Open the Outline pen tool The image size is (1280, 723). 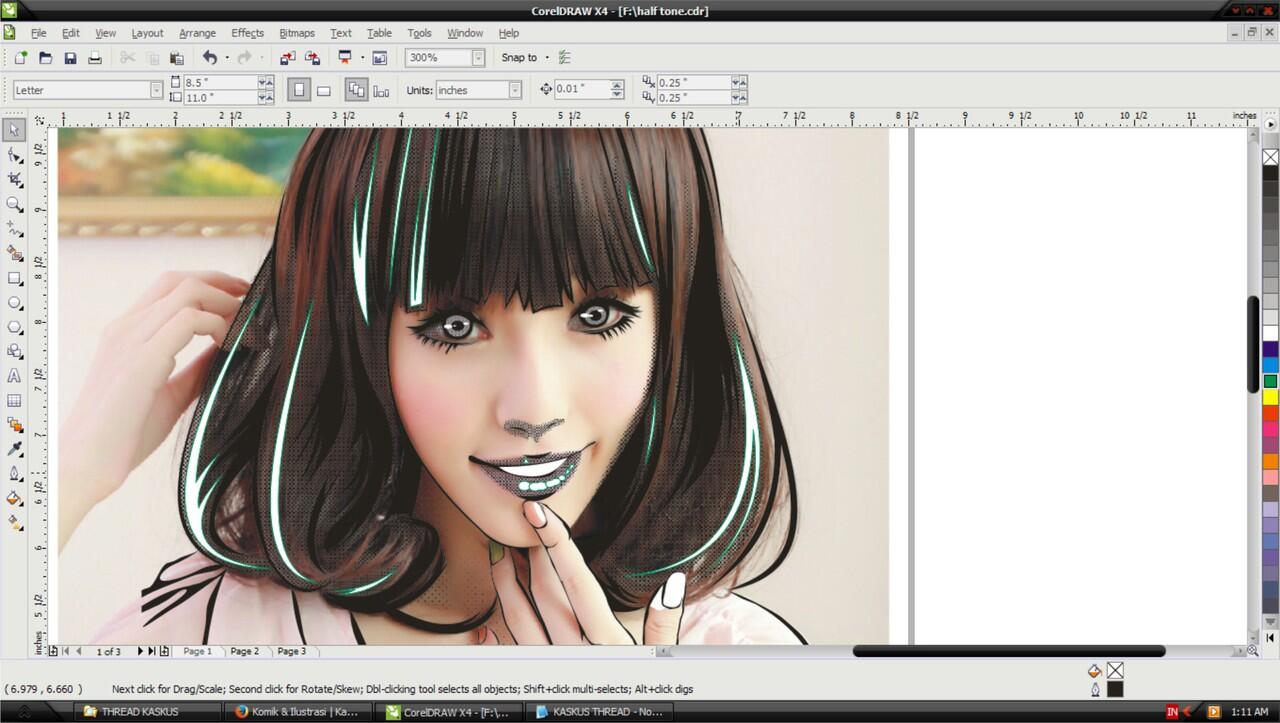(14, 474)
